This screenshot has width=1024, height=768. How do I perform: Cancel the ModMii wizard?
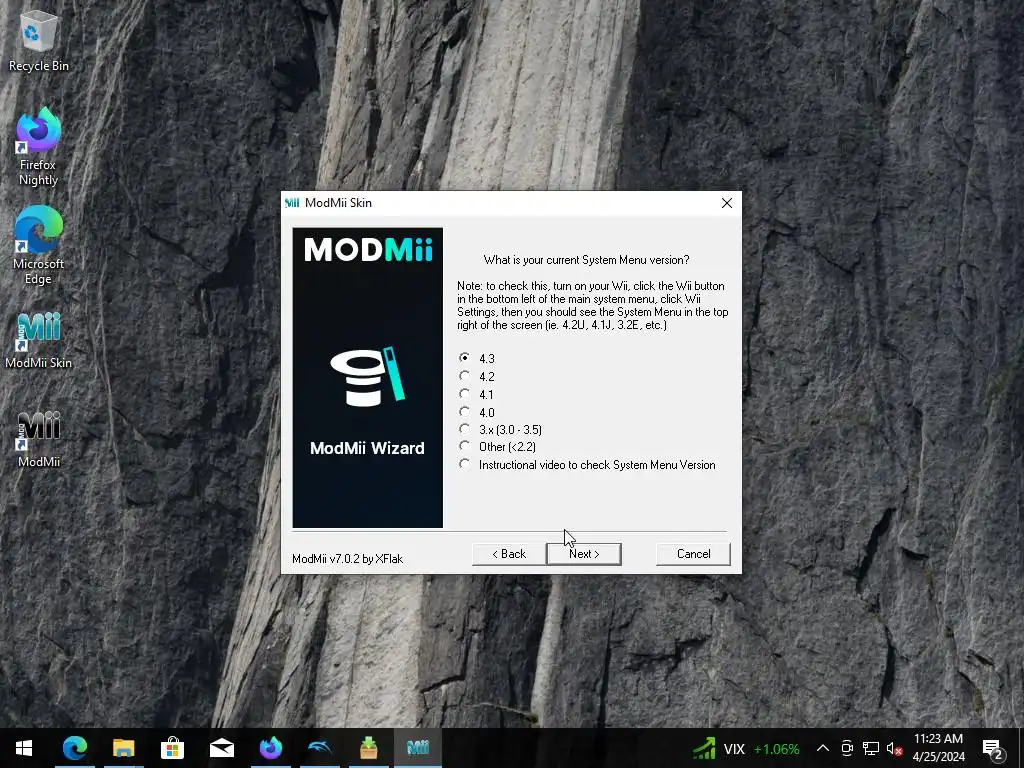(x=693, y=554)
